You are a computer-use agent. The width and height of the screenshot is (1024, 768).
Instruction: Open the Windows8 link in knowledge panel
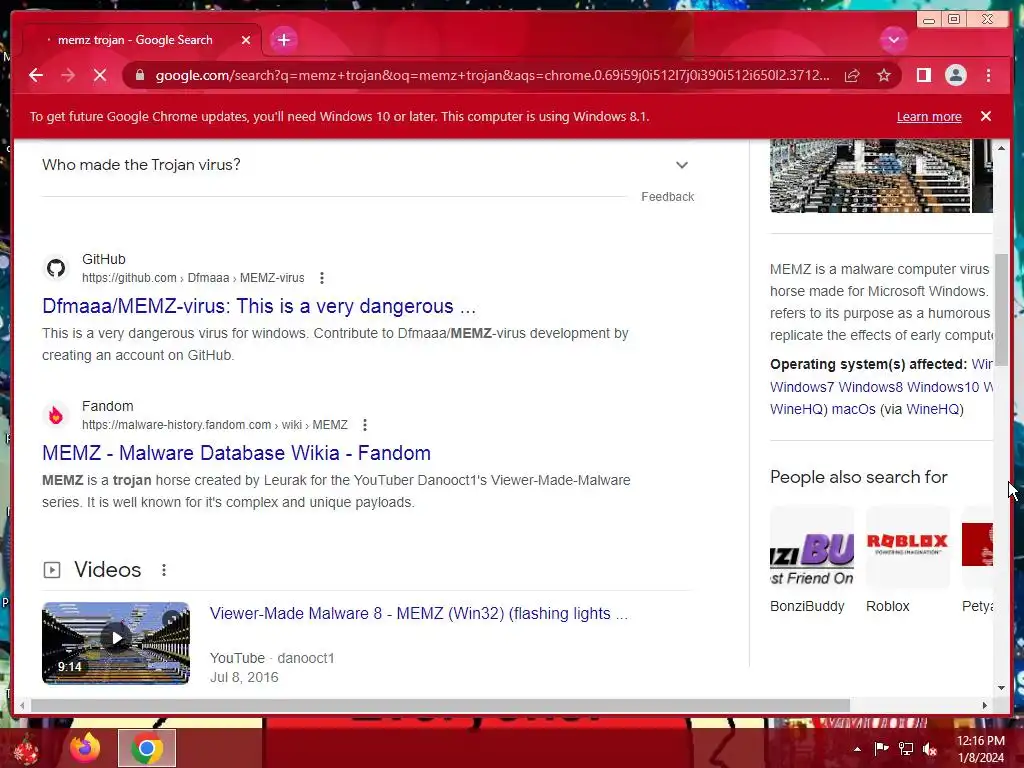click(x=871, y=387)
